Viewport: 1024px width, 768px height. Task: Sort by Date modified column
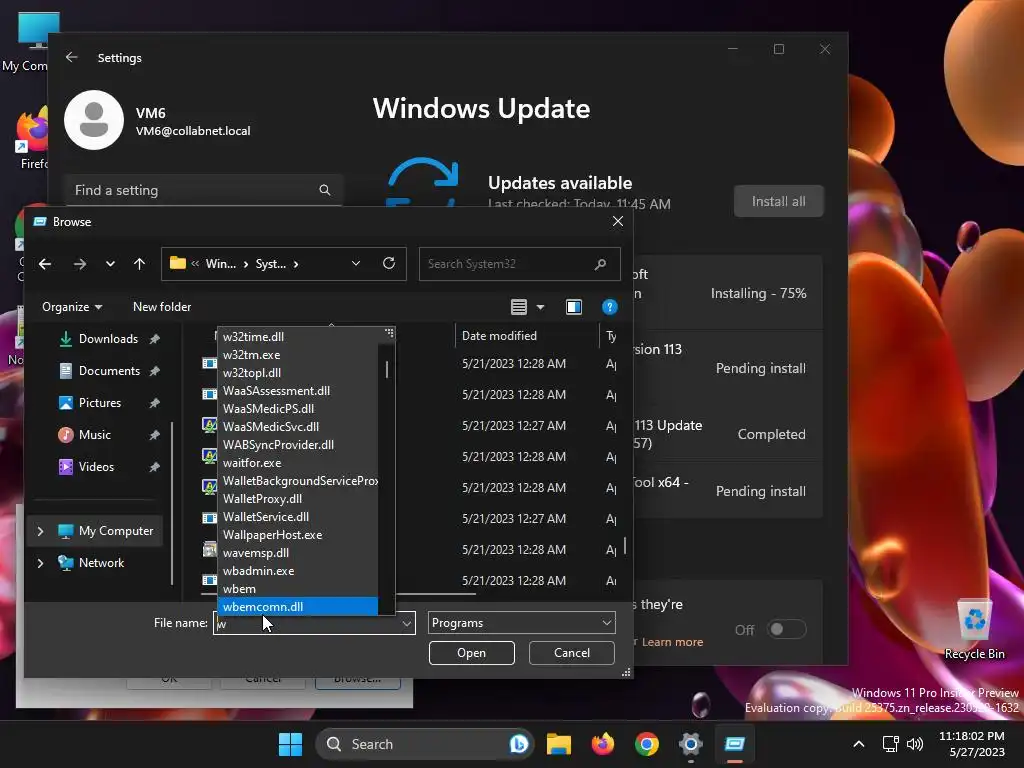[x=499, y=336]
